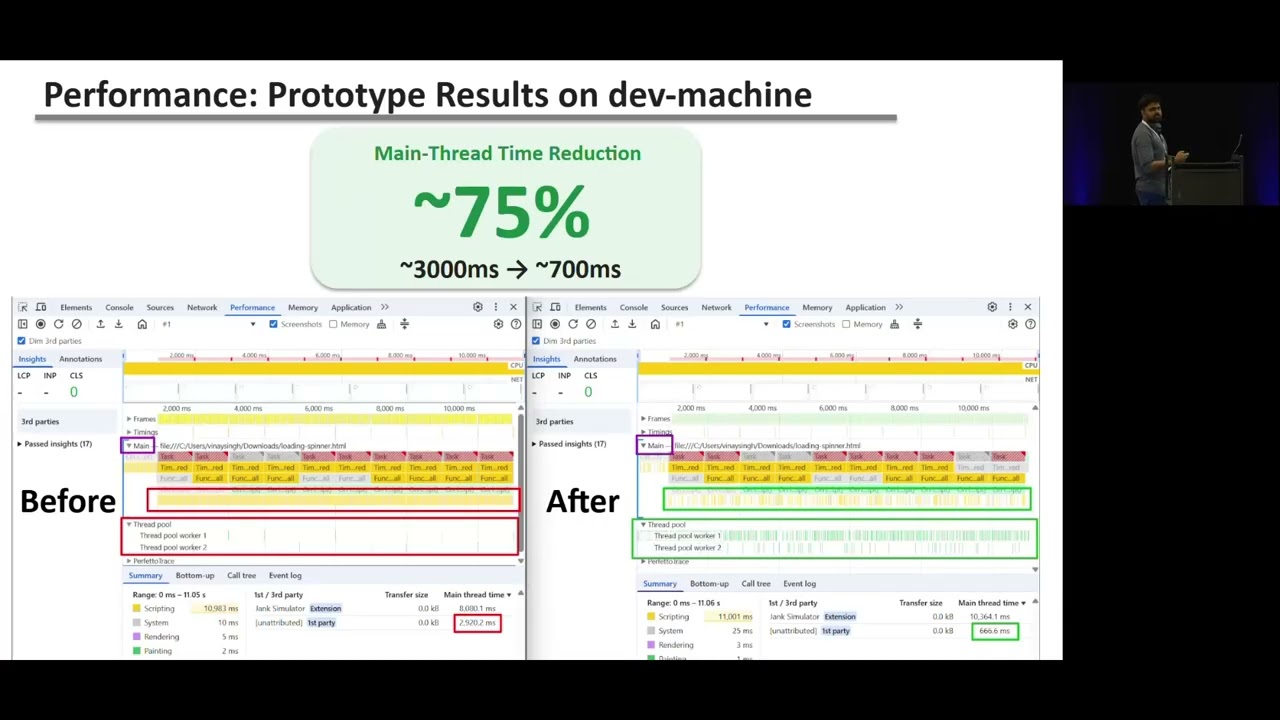Click collect garbage icon in After panel
This screenshot has width=1280, height=720.
click(x=894, y=324)
